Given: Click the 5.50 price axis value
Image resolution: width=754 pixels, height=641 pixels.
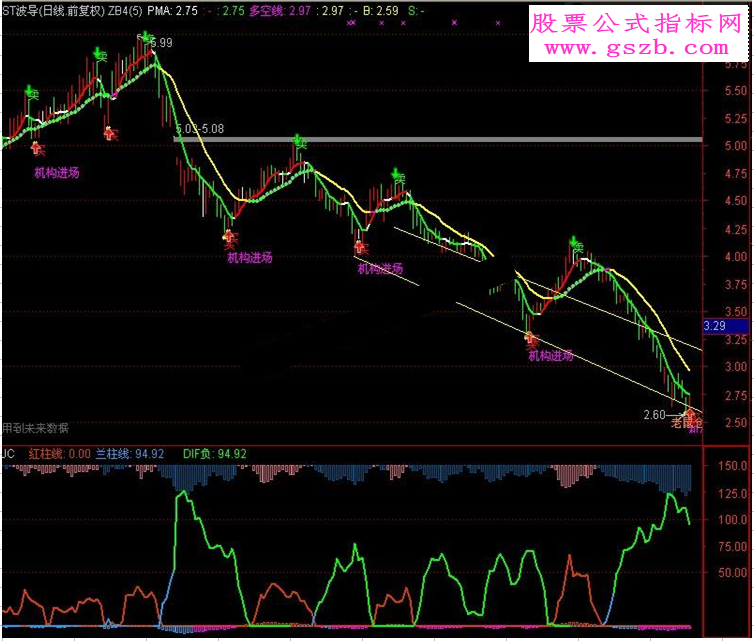Looking at the screenshot, I should coord(735,91).
